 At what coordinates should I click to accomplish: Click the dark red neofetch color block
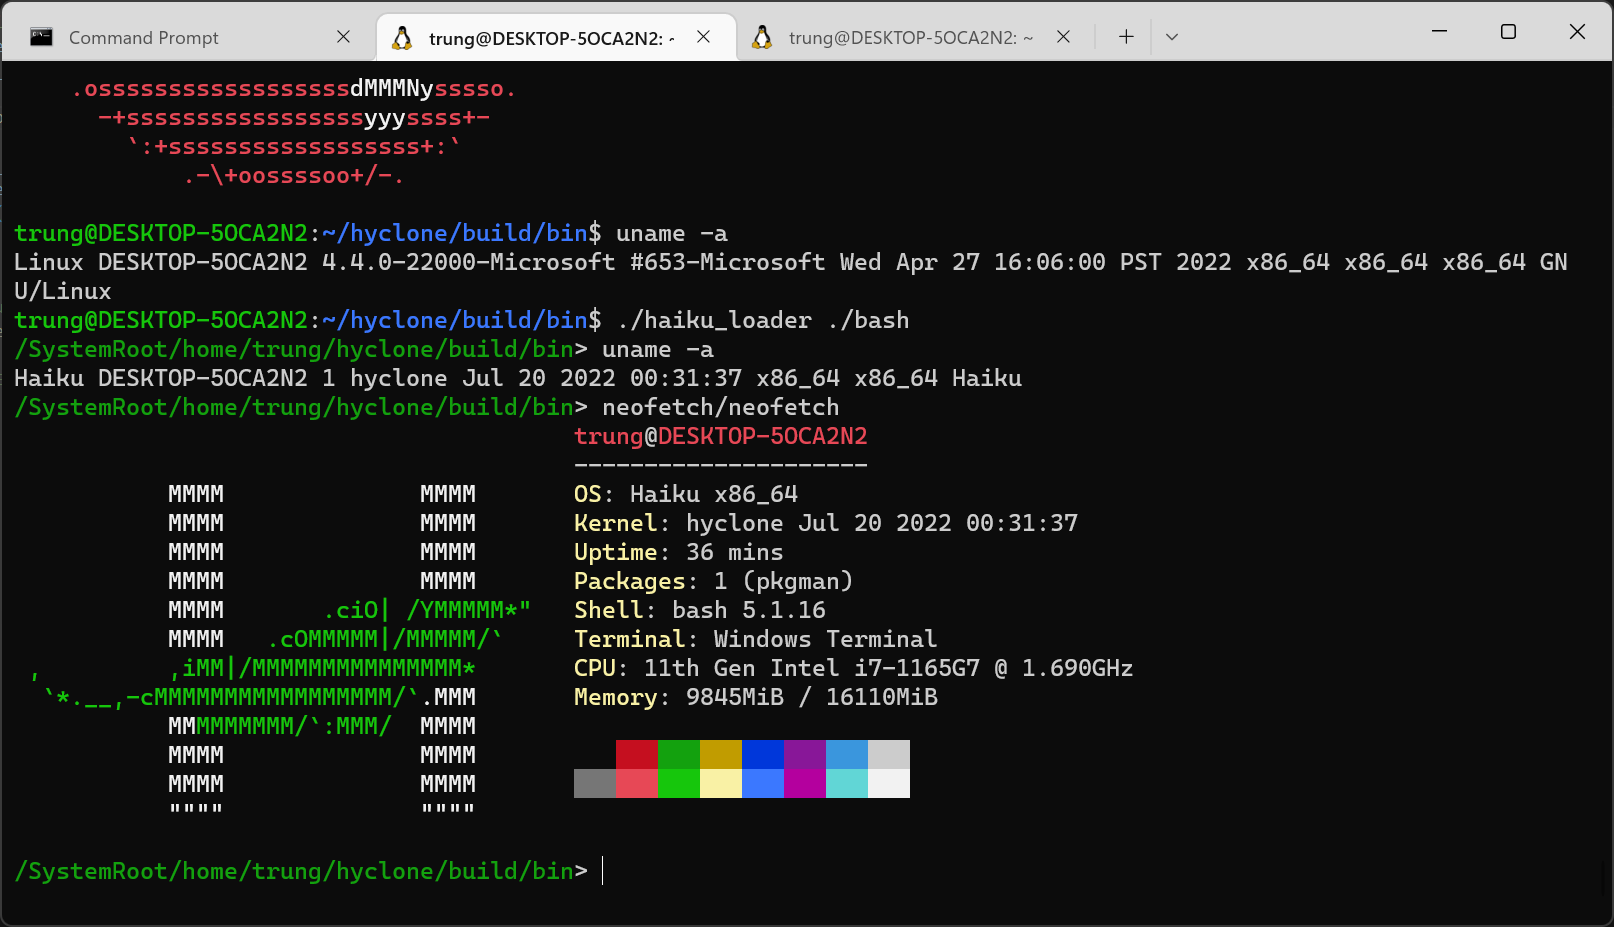(x=637, y=754)
